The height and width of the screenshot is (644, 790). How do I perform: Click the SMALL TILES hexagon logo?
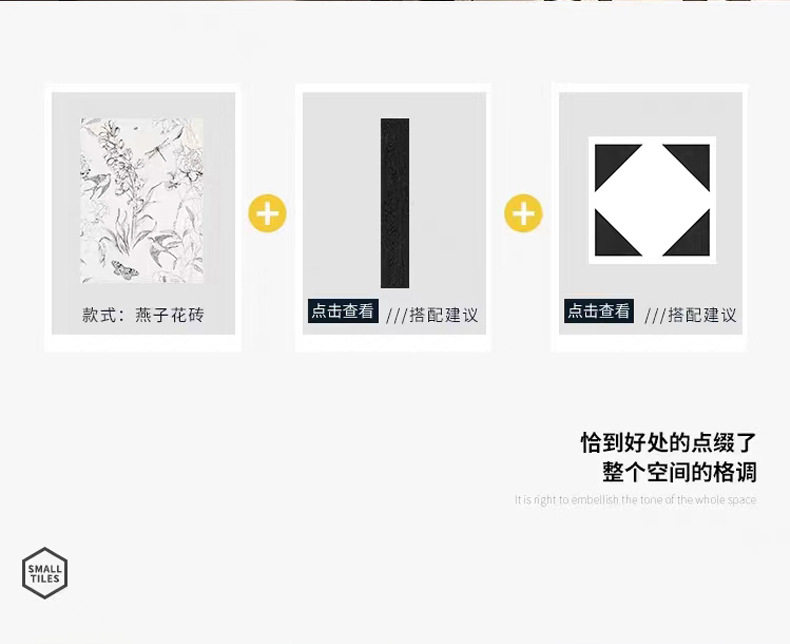click(45, 573)
